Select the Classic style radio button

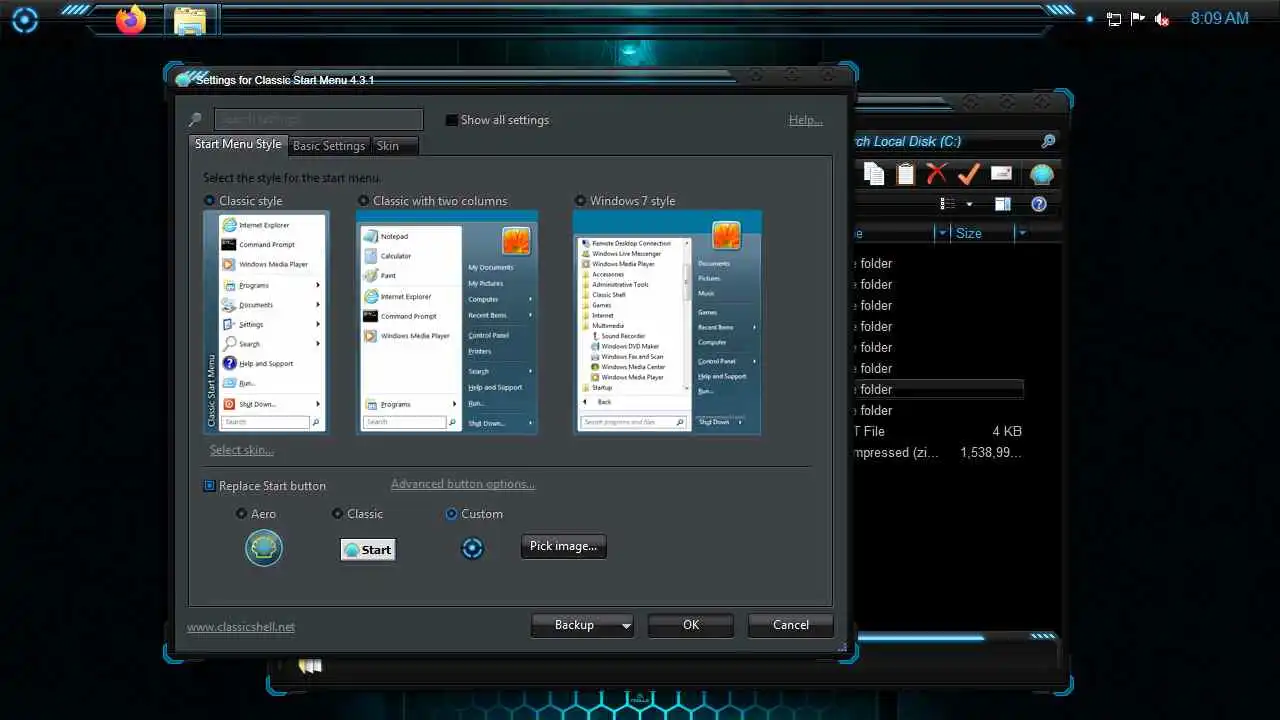pyautogui.click(x=209, y=201)
